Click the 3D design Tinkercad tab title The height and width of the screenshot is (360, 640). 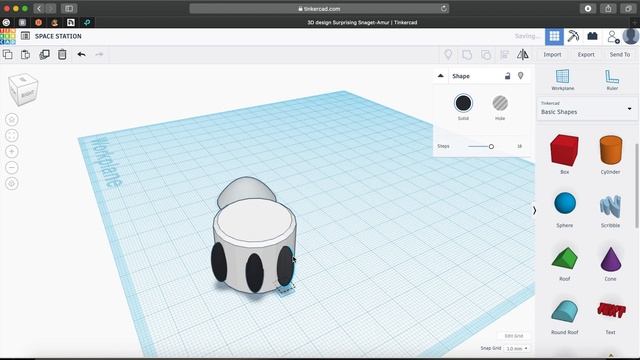coord(362,22)
